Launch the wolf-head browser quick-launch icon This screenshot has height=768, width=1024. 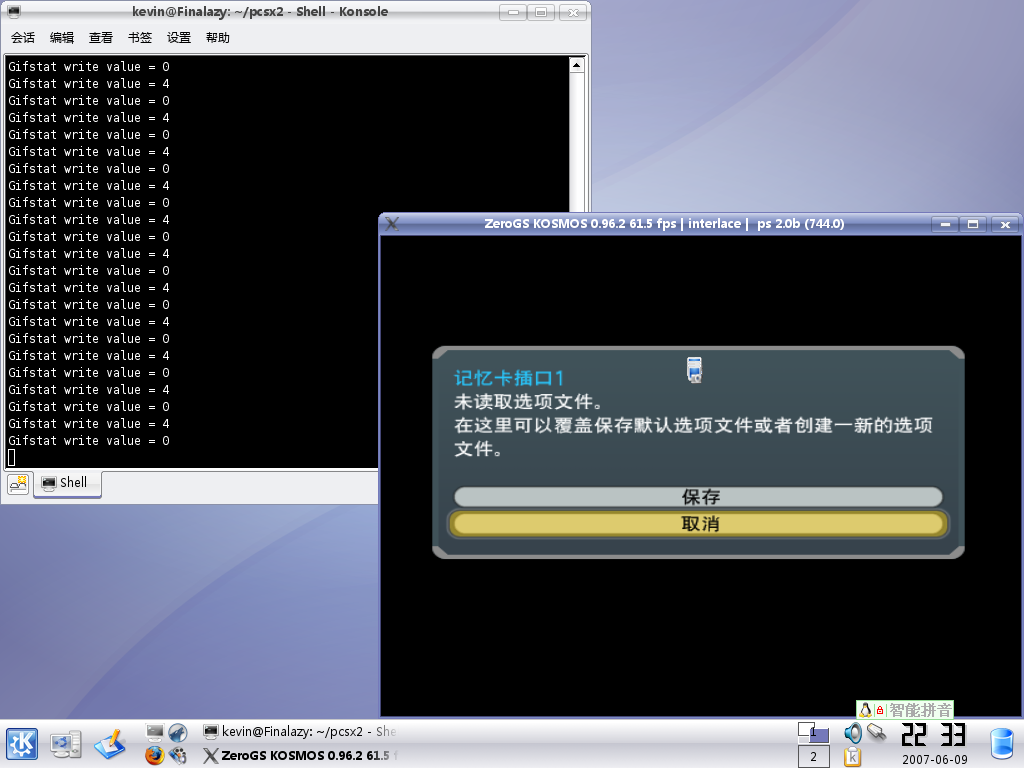[x=178, y=732]
